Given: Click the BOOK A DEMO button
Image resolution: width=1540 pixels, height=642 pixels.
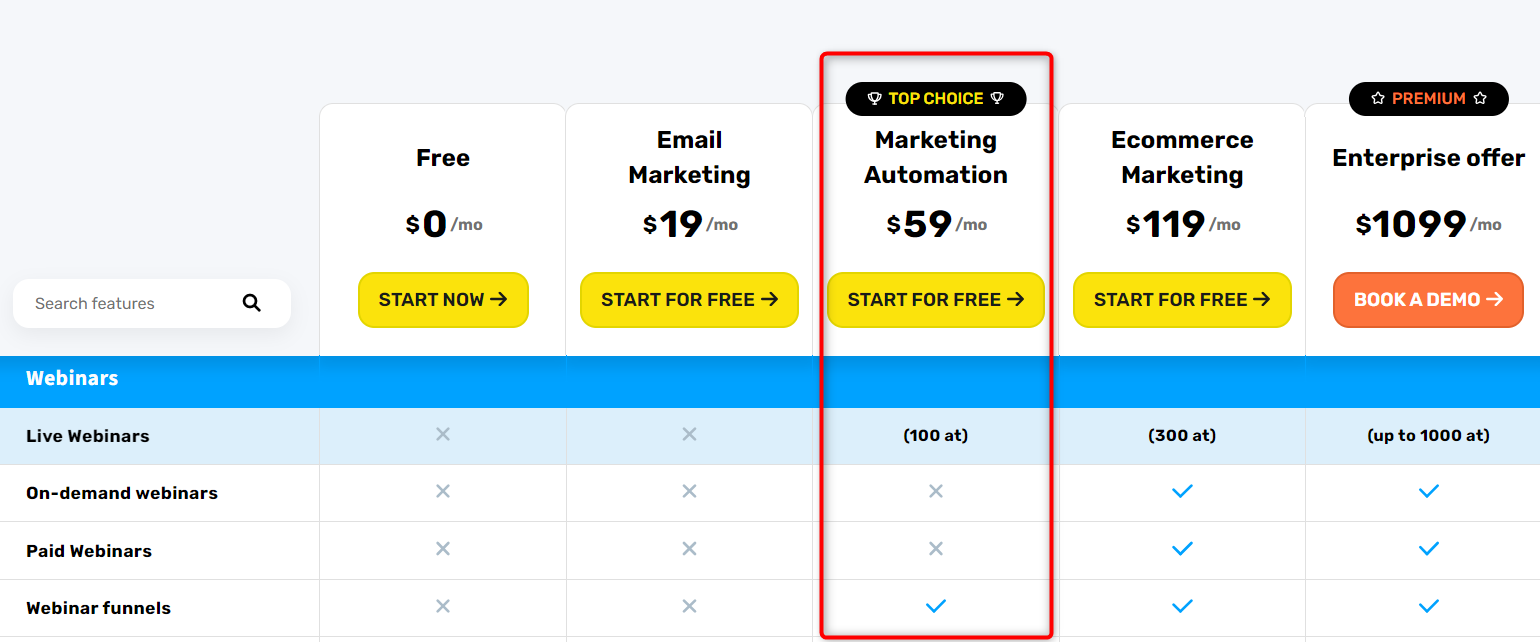Looking at the screenshot, I should click(1429, 300).
